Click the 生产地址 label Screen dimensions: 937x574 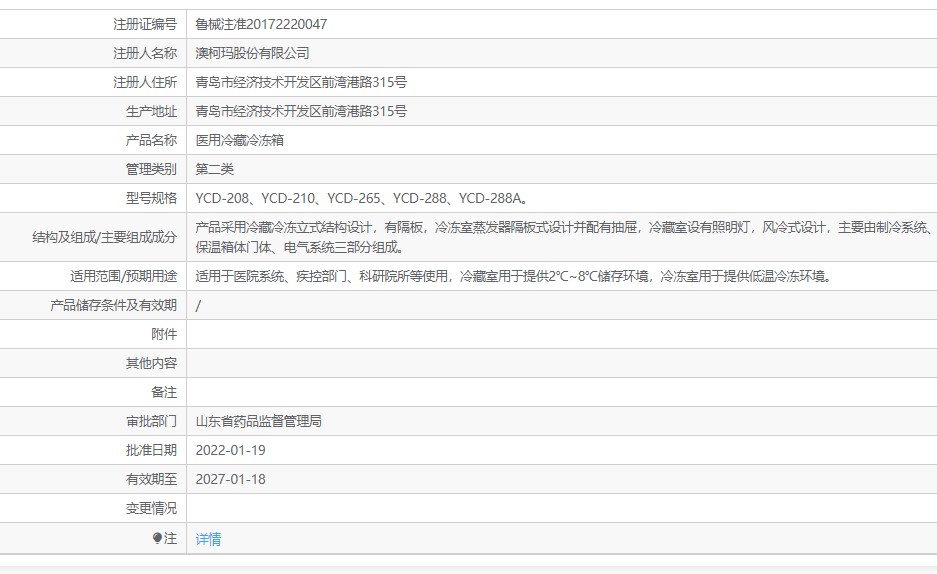pos(151,111)
